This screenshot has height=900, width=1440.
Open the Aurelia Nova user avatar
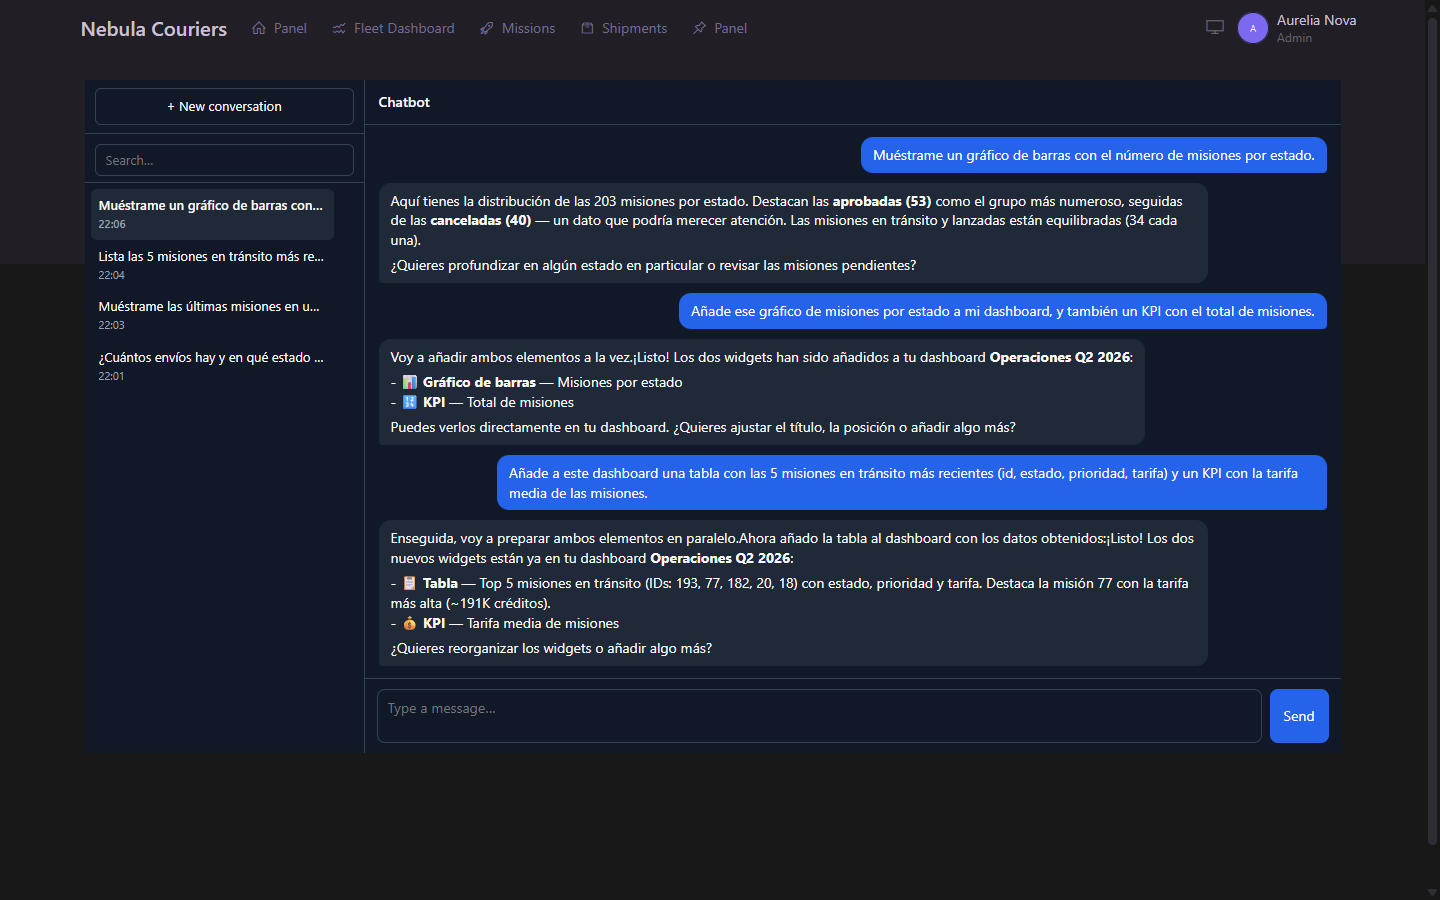point(1253,28)
